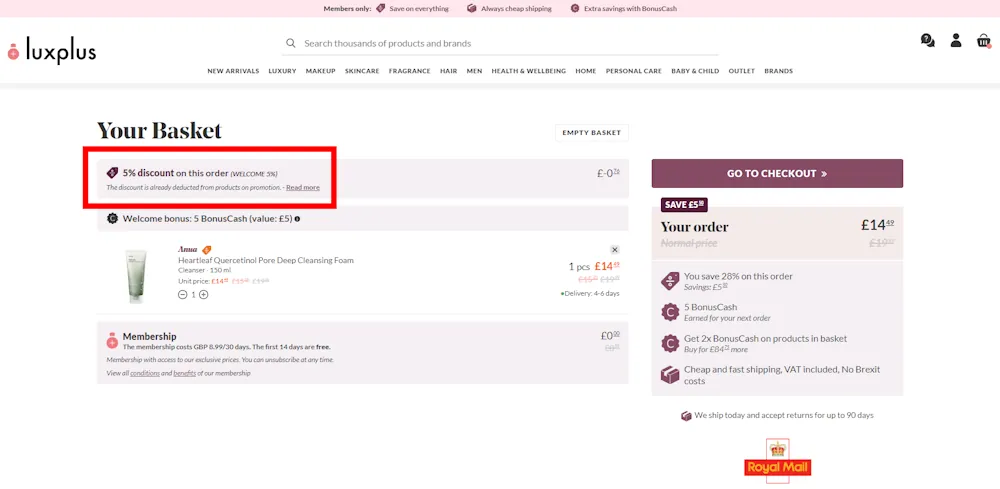Click the SAVE £5 badge
1000x489 pixels.
pos(684,205)
